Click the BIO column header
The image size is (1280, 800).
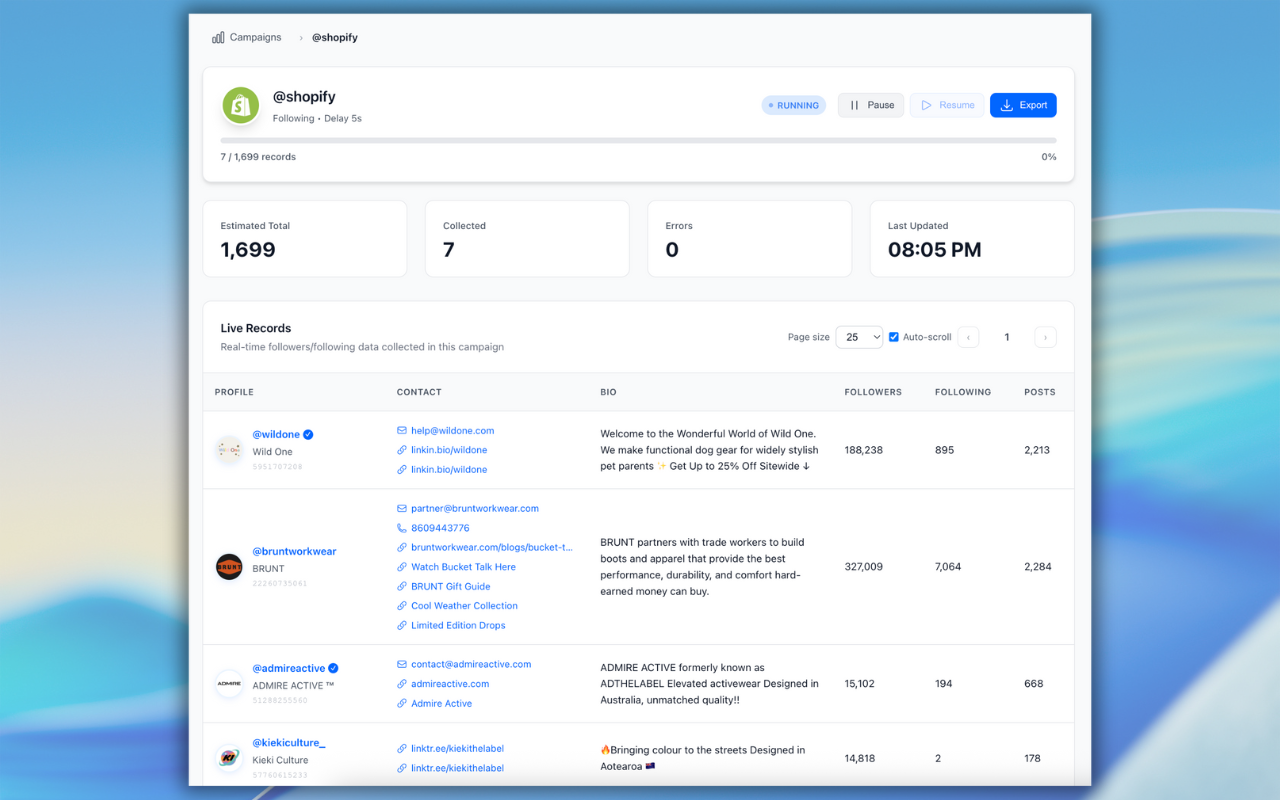click(x=609, y=392)
